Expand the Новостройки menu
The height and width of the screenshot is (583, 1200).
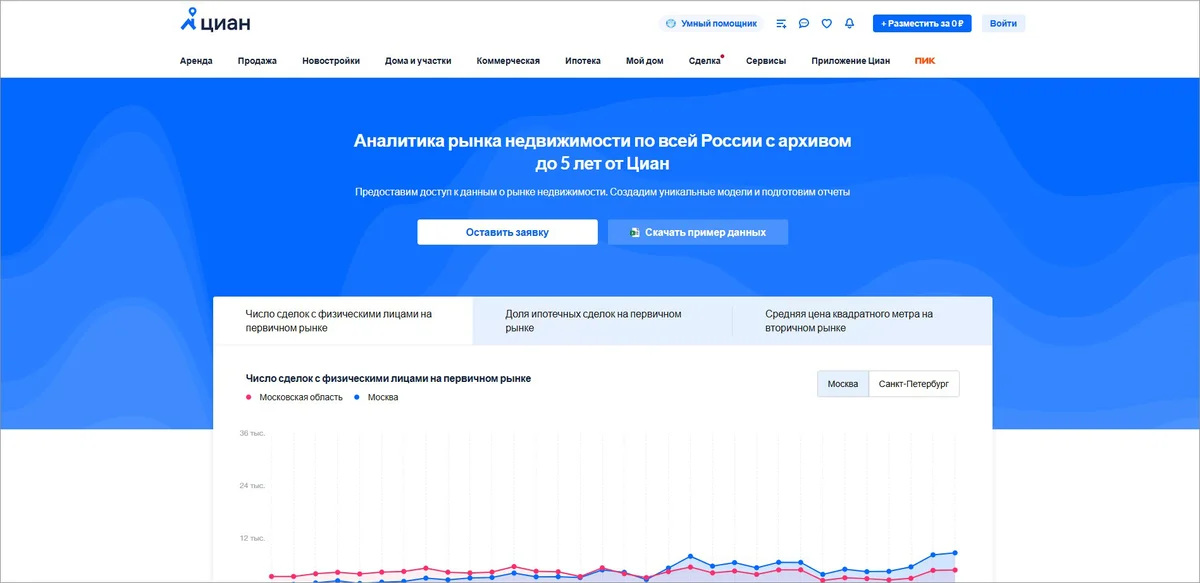(x=331, y=61)
